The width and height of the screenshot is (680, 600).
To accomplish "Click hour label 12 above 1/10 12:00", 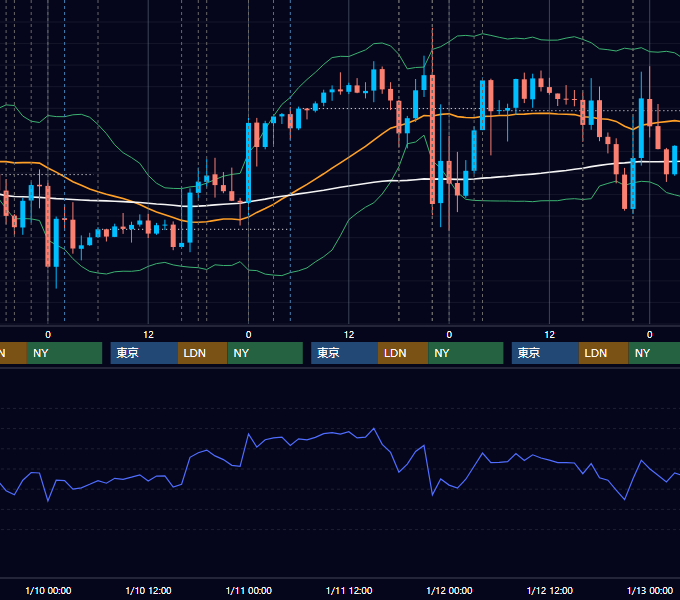I will click(x=148, y=335).
